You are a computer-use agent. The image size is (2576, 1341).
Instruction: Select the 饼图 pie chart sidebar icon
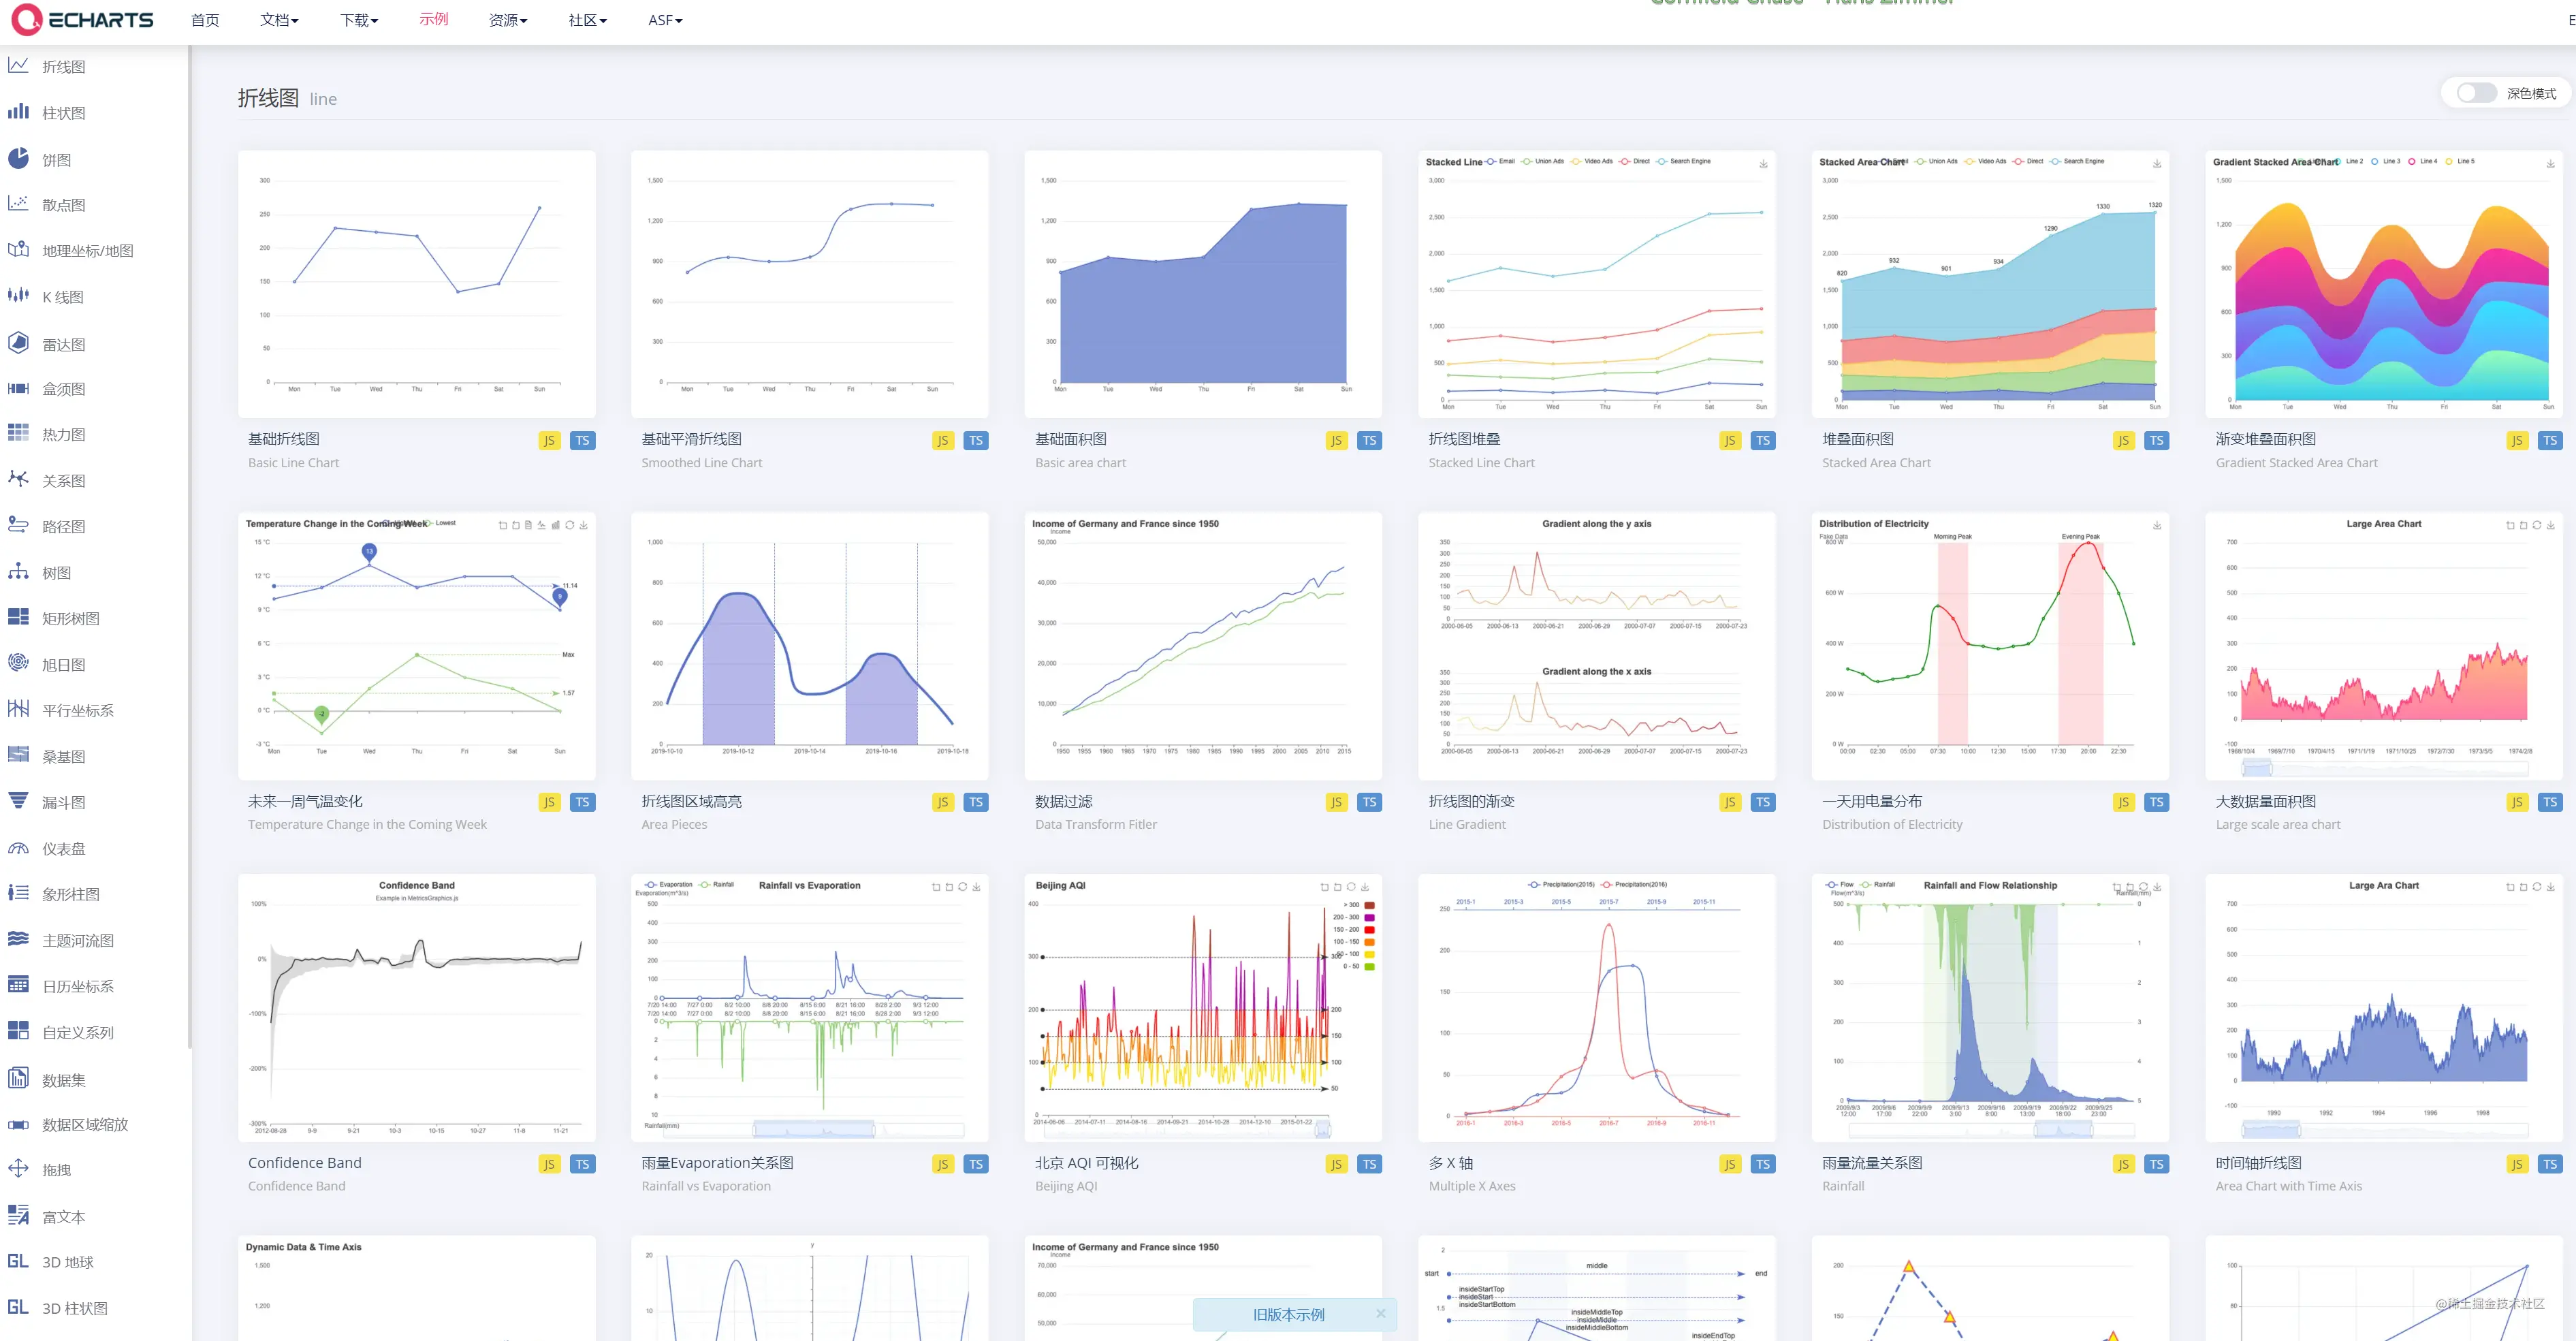18,158
